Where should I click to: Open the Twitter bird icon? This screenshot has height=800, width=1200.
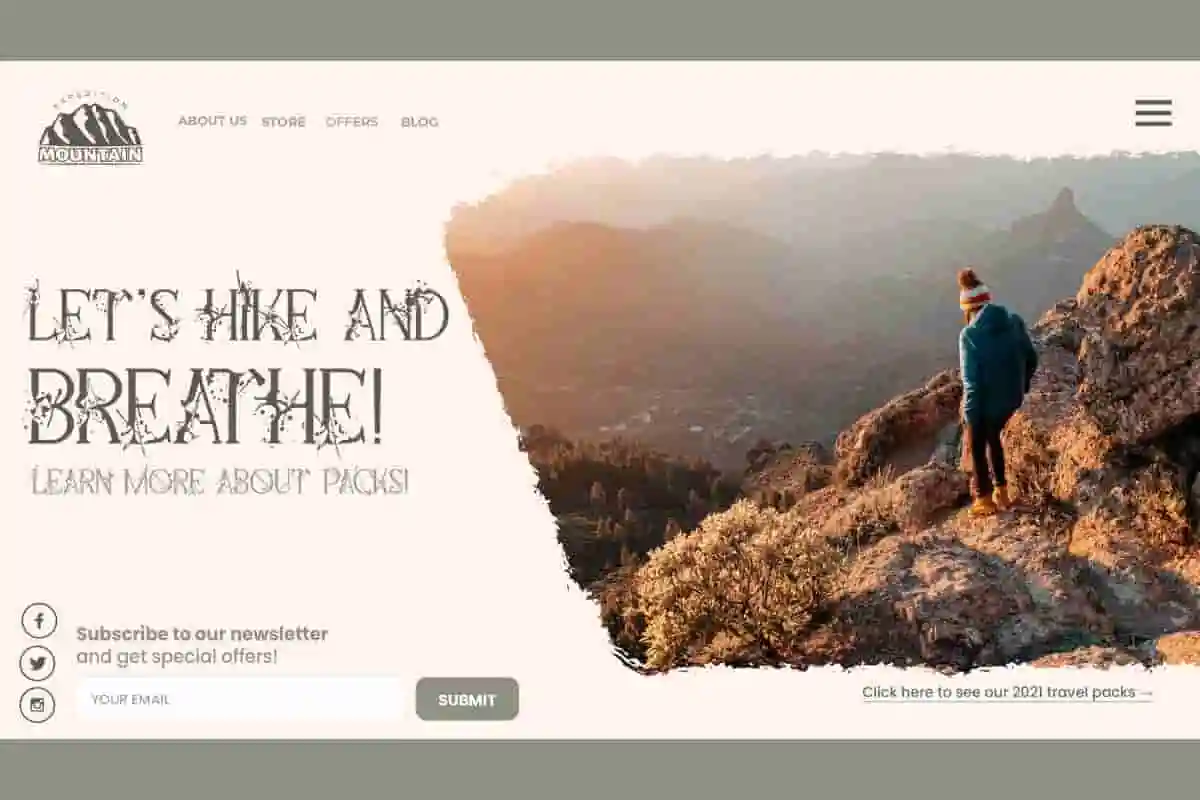tap(38, 663)
